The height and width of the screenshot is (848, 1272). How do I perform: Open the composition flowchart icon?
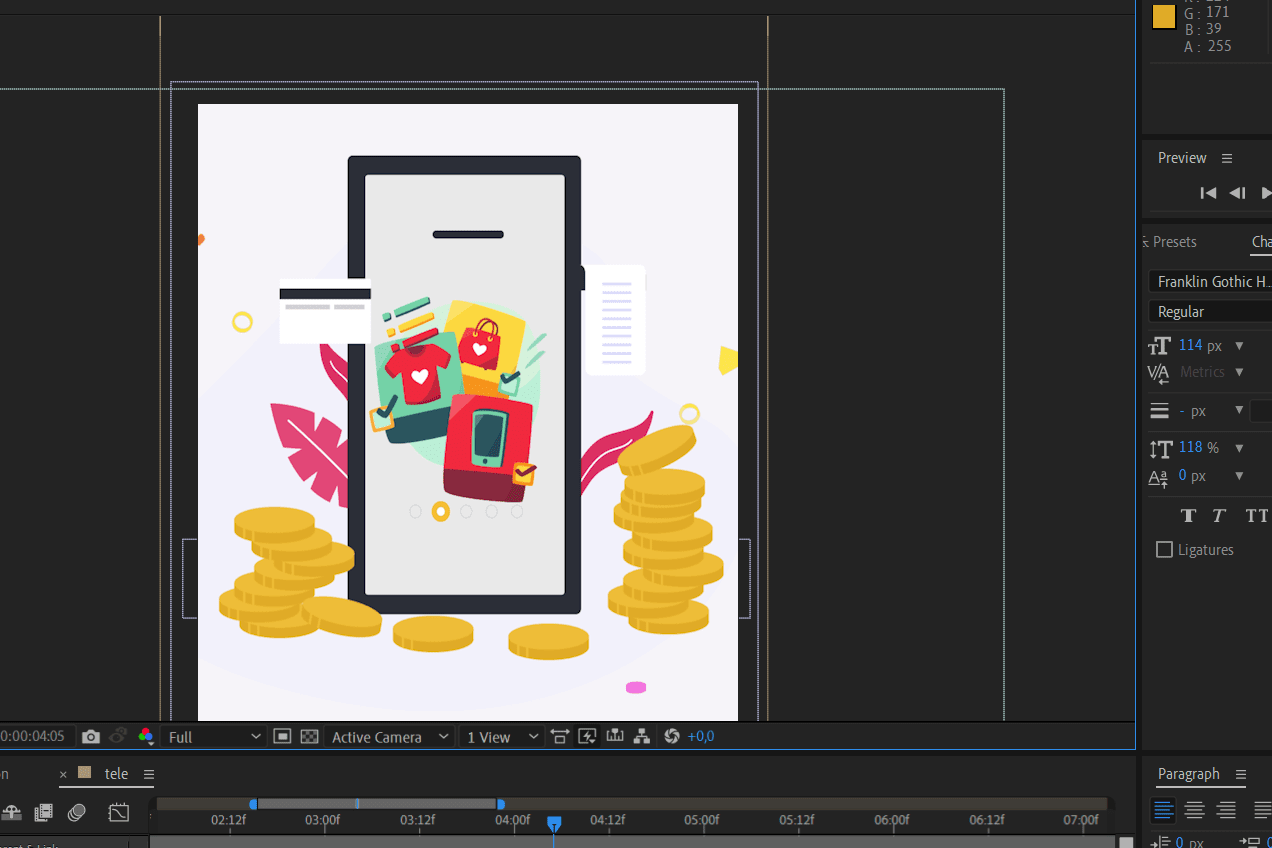(642, 737)
